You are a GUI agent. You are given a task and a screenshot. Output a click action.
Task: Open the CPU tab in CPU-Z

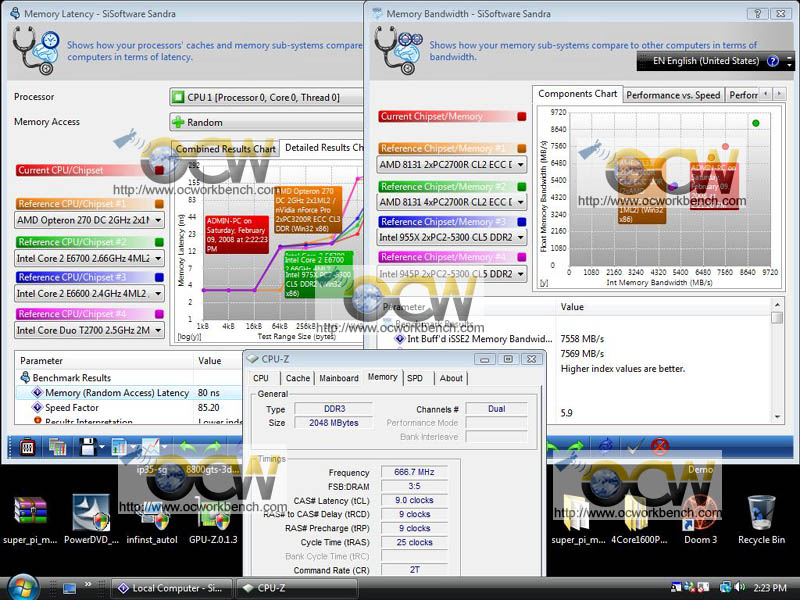coord(261,378)
